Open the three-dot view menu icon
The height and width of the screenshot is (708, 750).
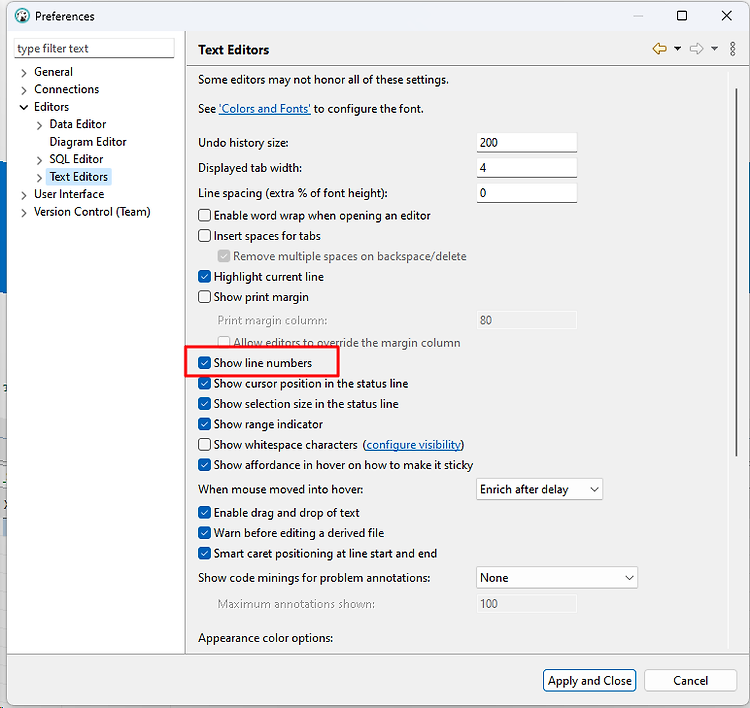(732, 49)
